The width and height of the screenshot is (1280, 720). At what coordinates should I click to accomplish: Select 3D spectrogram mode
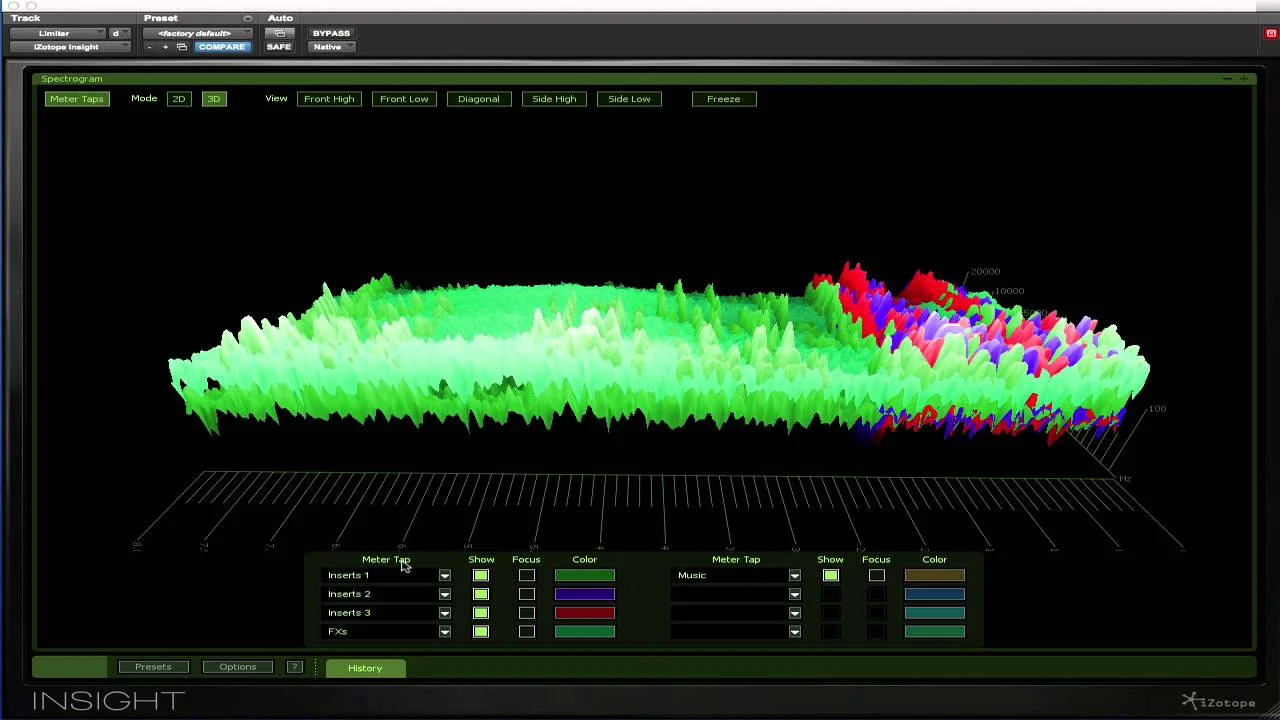click(x=213, y=98)
